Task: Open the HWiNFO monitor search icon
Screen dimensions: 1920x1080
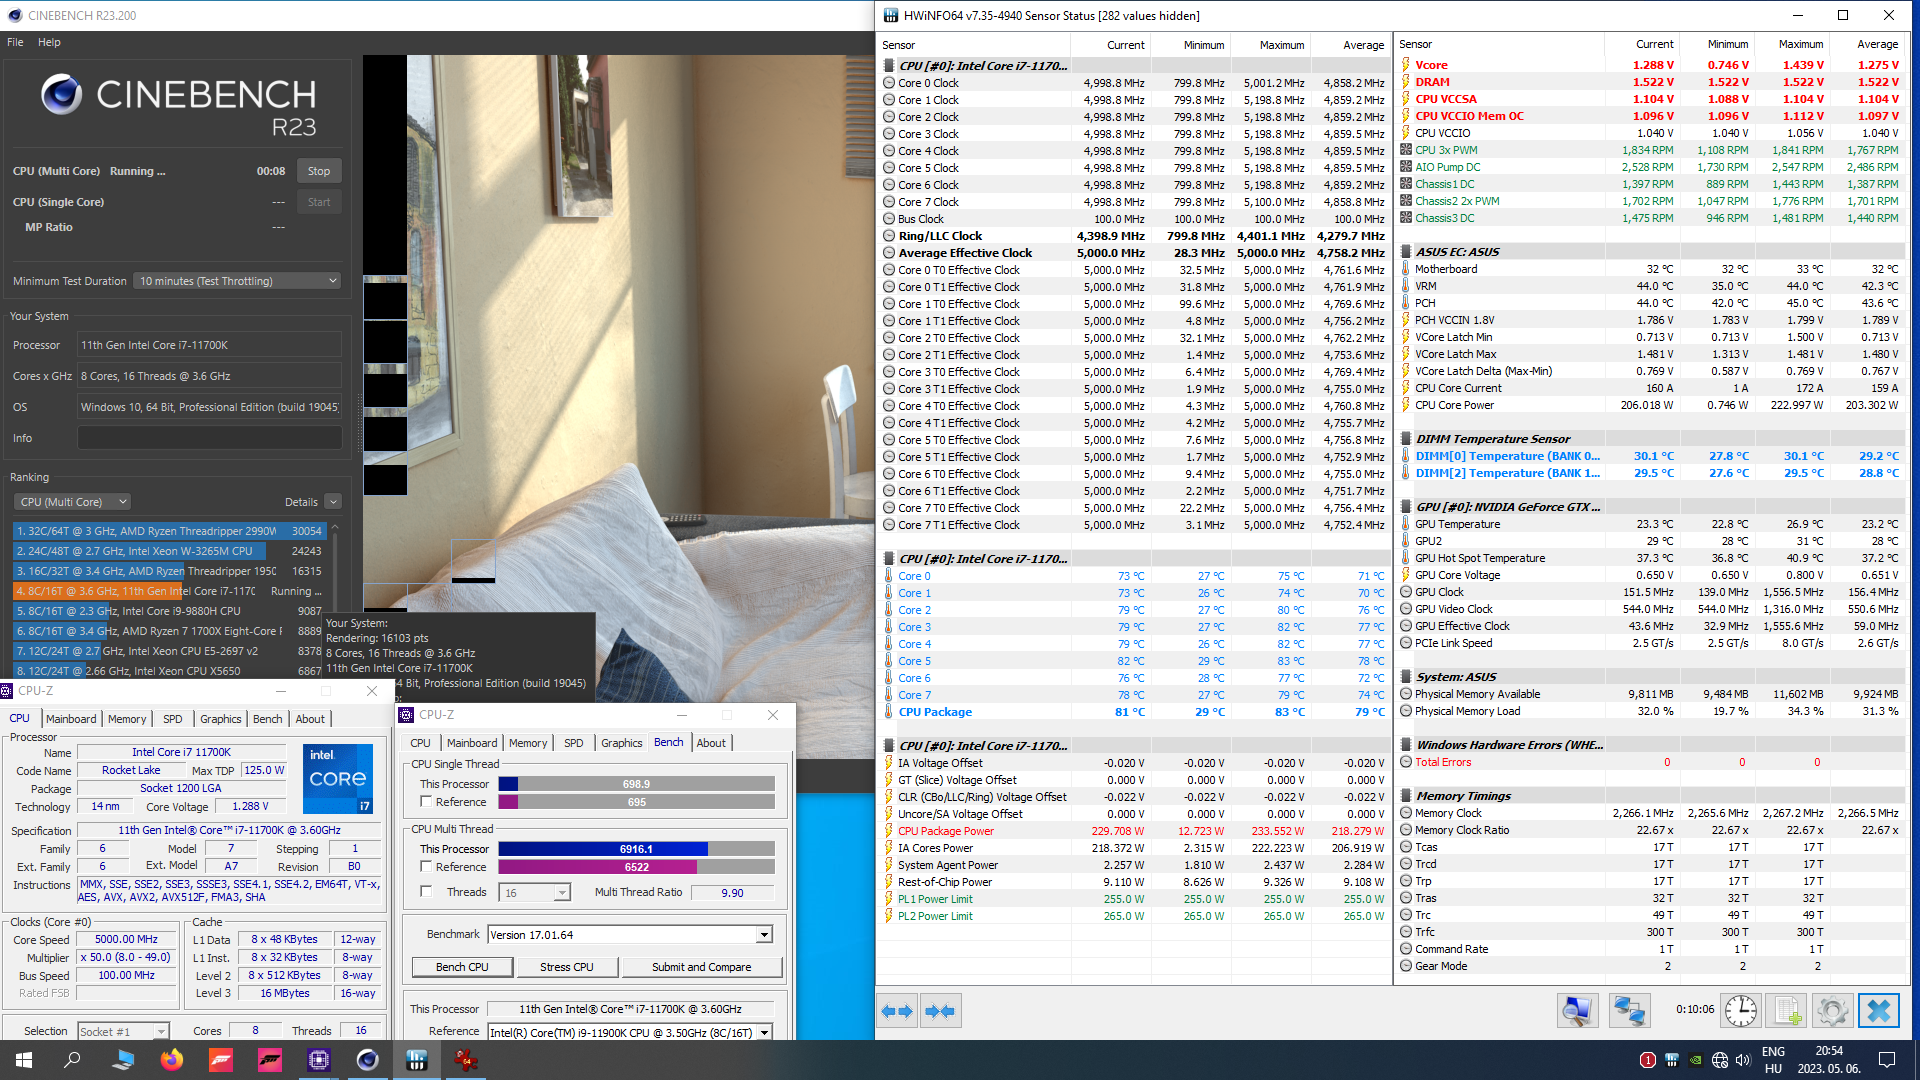Action: 1577,1011
